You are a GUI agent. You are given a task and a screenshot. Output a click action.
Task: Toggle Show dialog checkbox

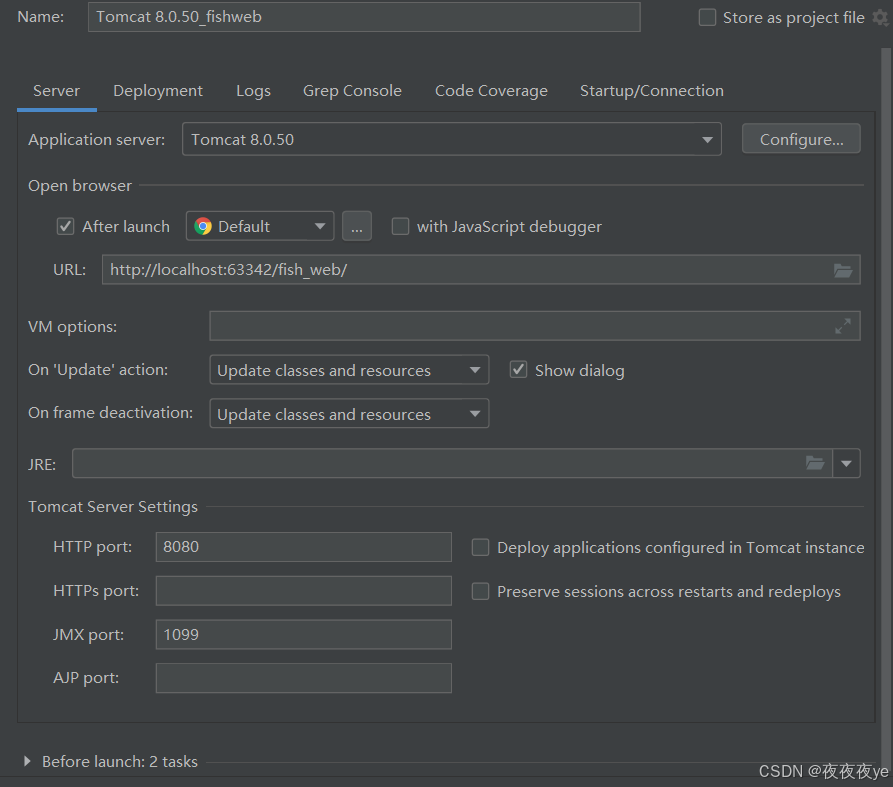[518, 370]
